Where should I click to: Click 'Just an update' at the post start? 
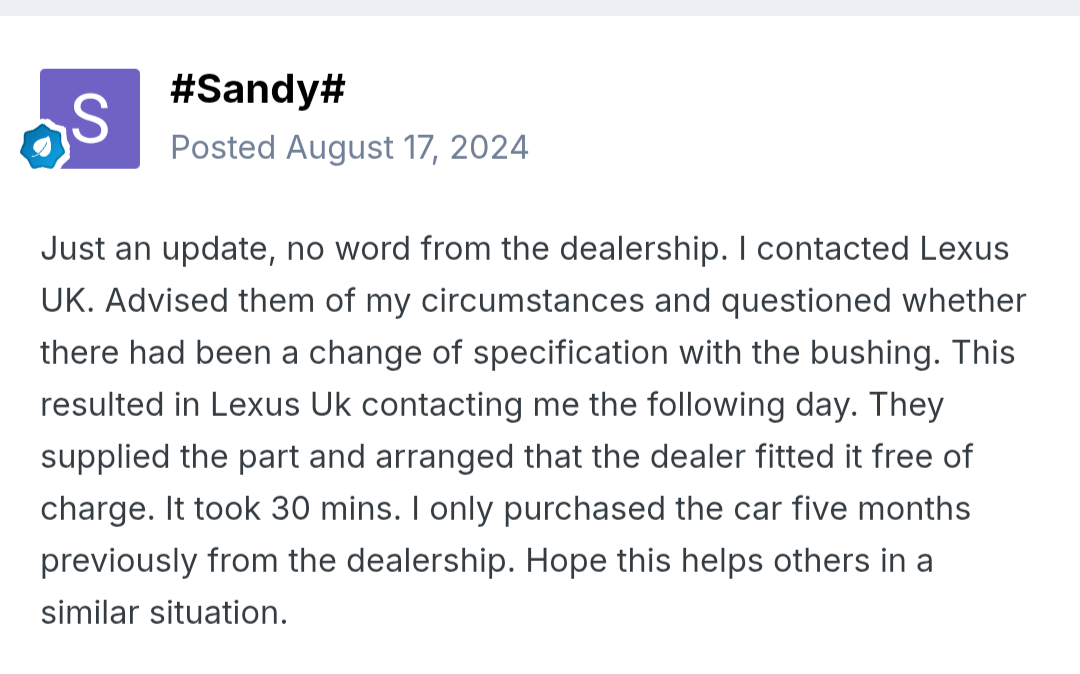tap(158, 249)
